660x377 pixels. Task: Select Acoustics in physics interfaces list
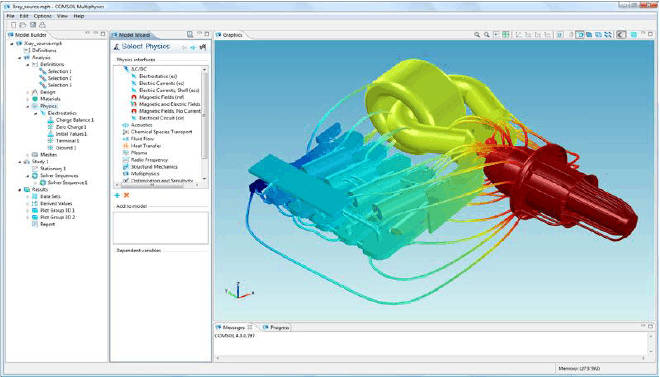click(141, 125)
